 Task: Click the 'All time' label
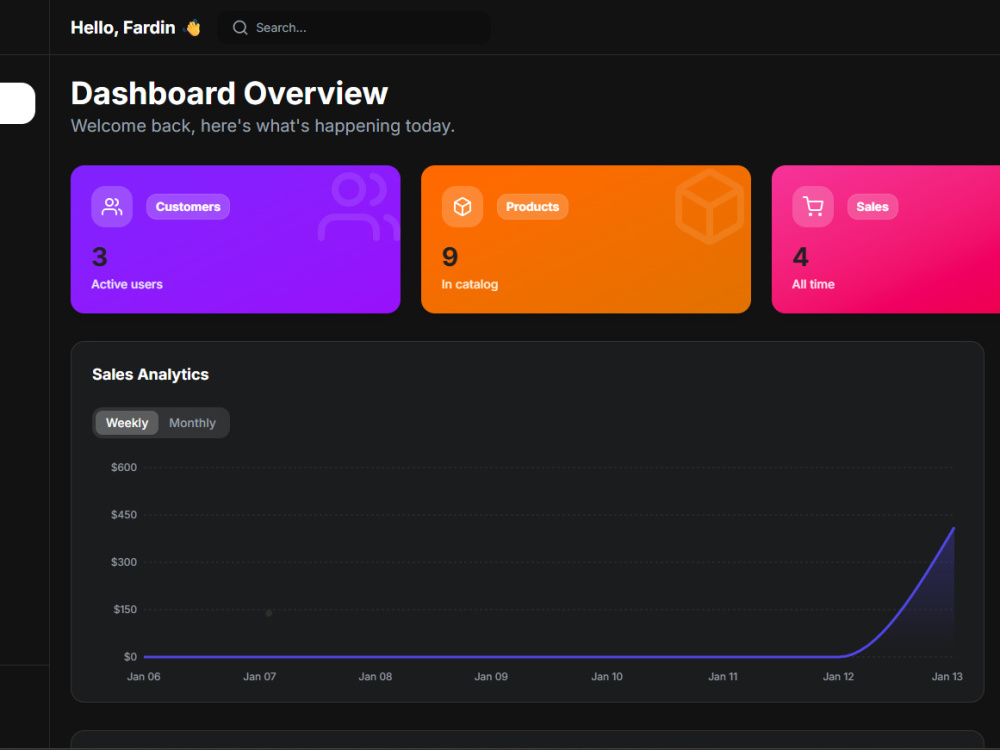(813, 284)
